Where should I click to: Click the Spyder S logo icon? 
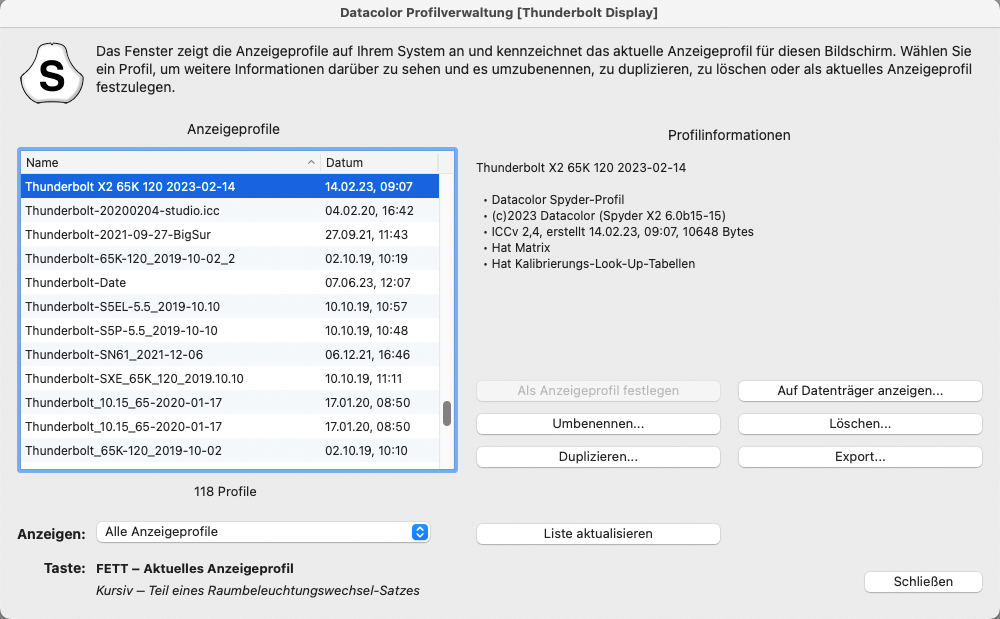click(52, 73)
